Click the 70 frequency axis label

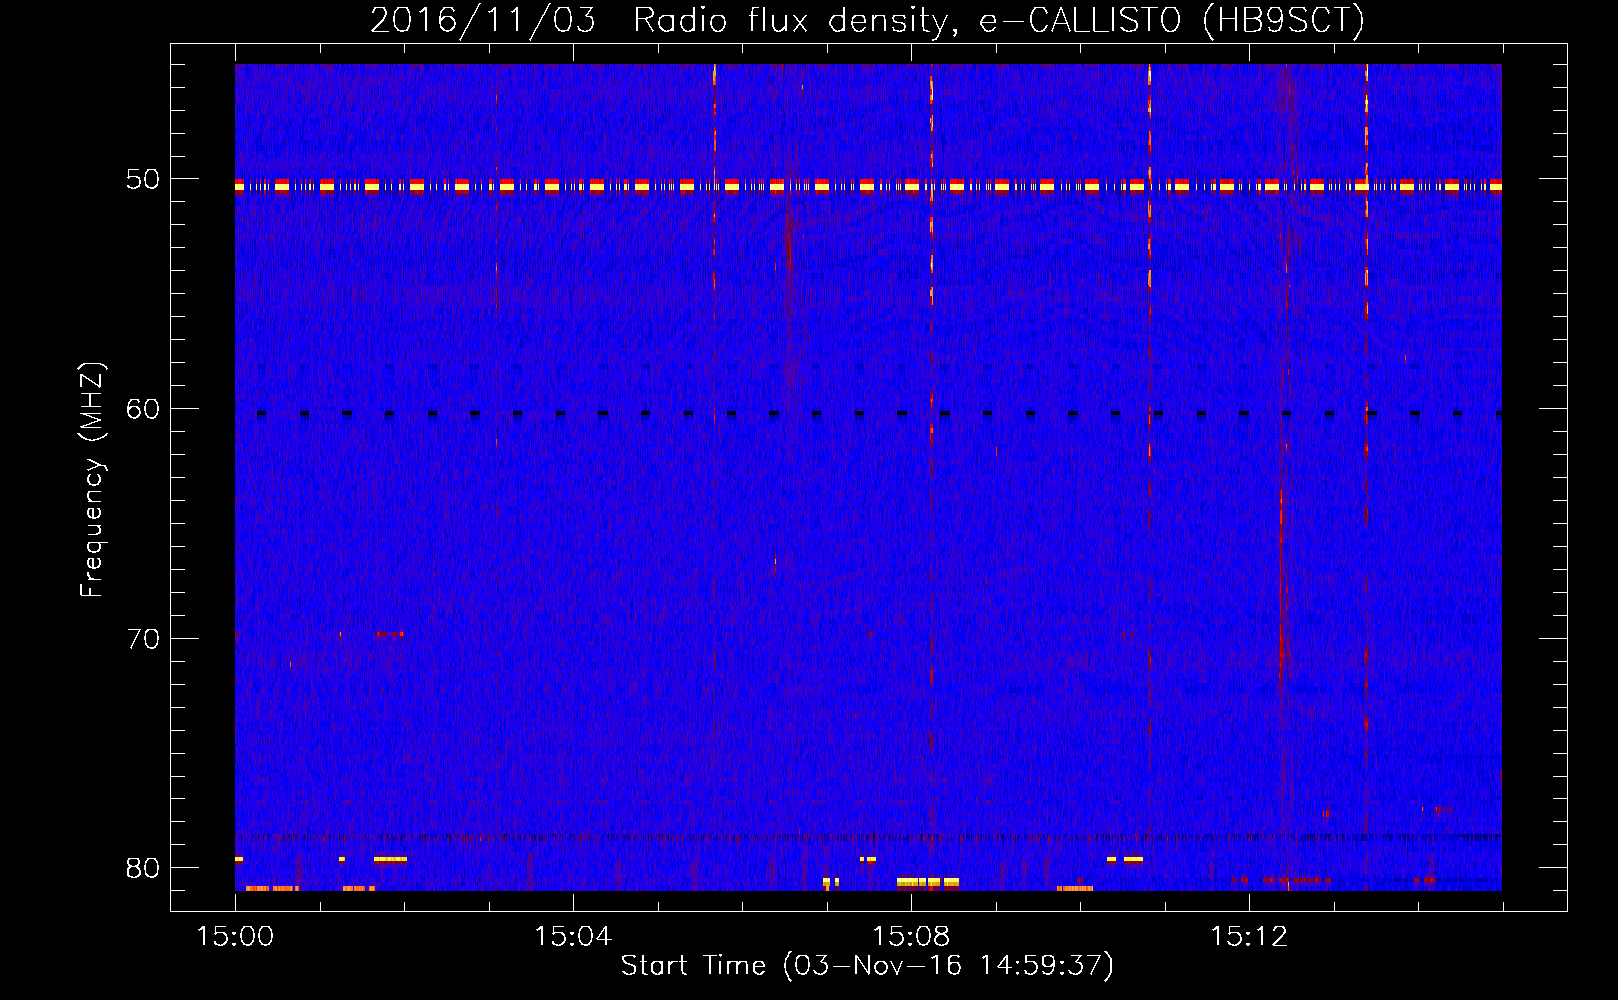(x=143, y=639)
